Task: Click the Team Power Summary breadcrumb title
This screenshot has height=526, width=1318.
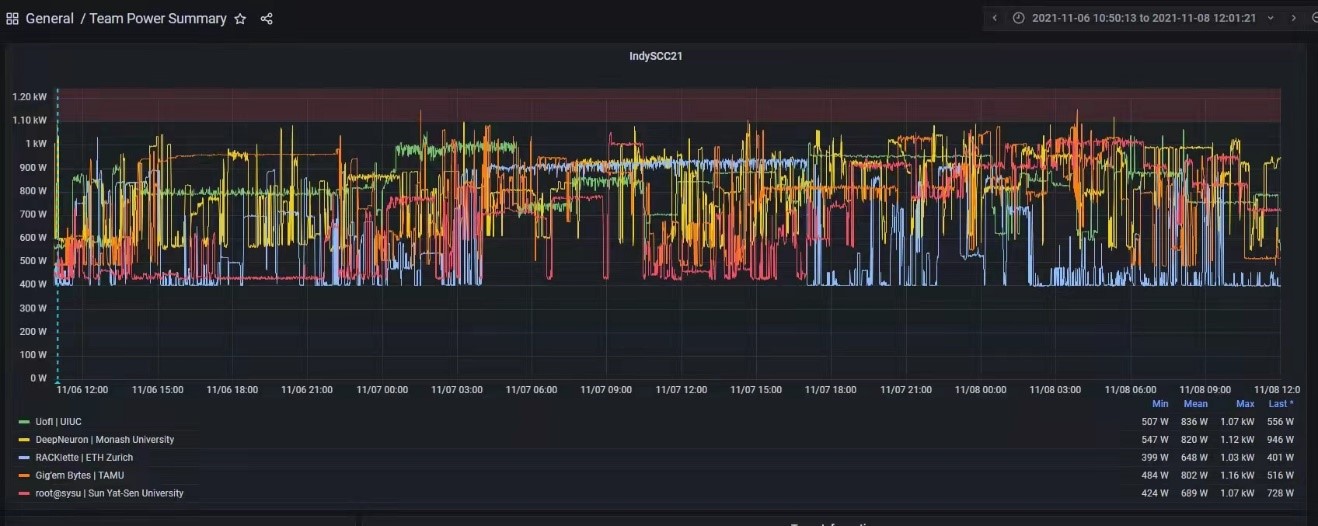Action: [158, 18]
